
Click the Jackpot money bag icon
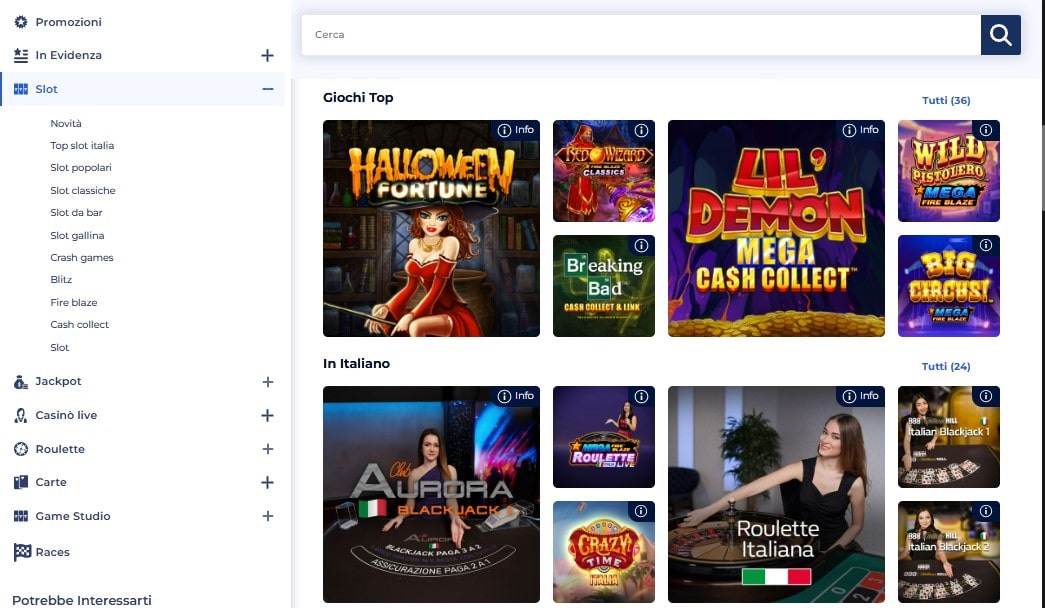pos(21,381)
